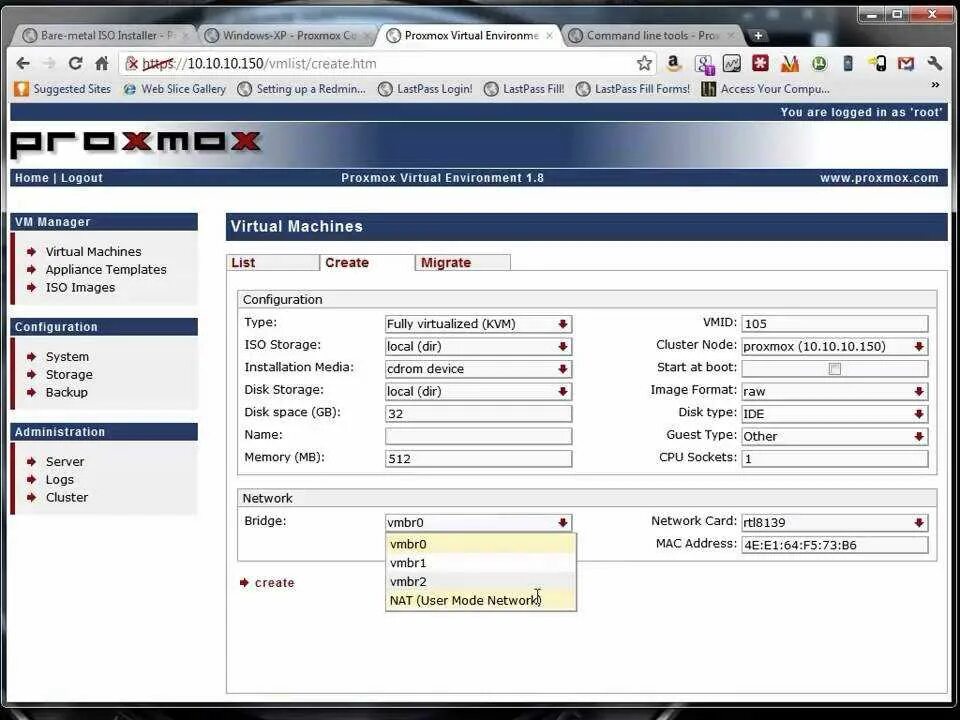Open the Disk type dropdown
960x720 pixels.
pyautogui.click(x=834, y=414)
